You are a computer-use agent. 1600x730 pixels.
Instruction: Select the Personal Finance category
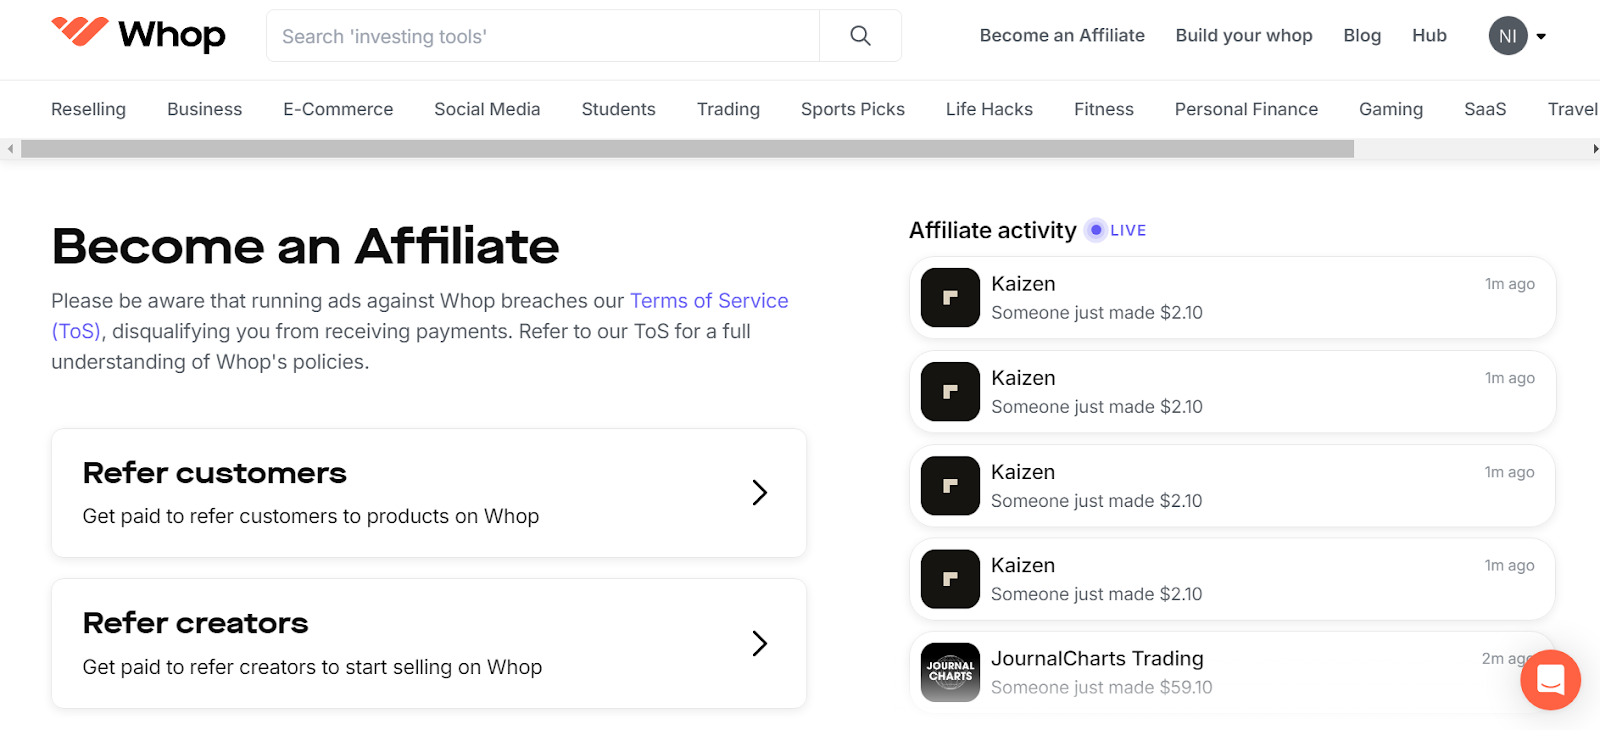(1246, 109)
